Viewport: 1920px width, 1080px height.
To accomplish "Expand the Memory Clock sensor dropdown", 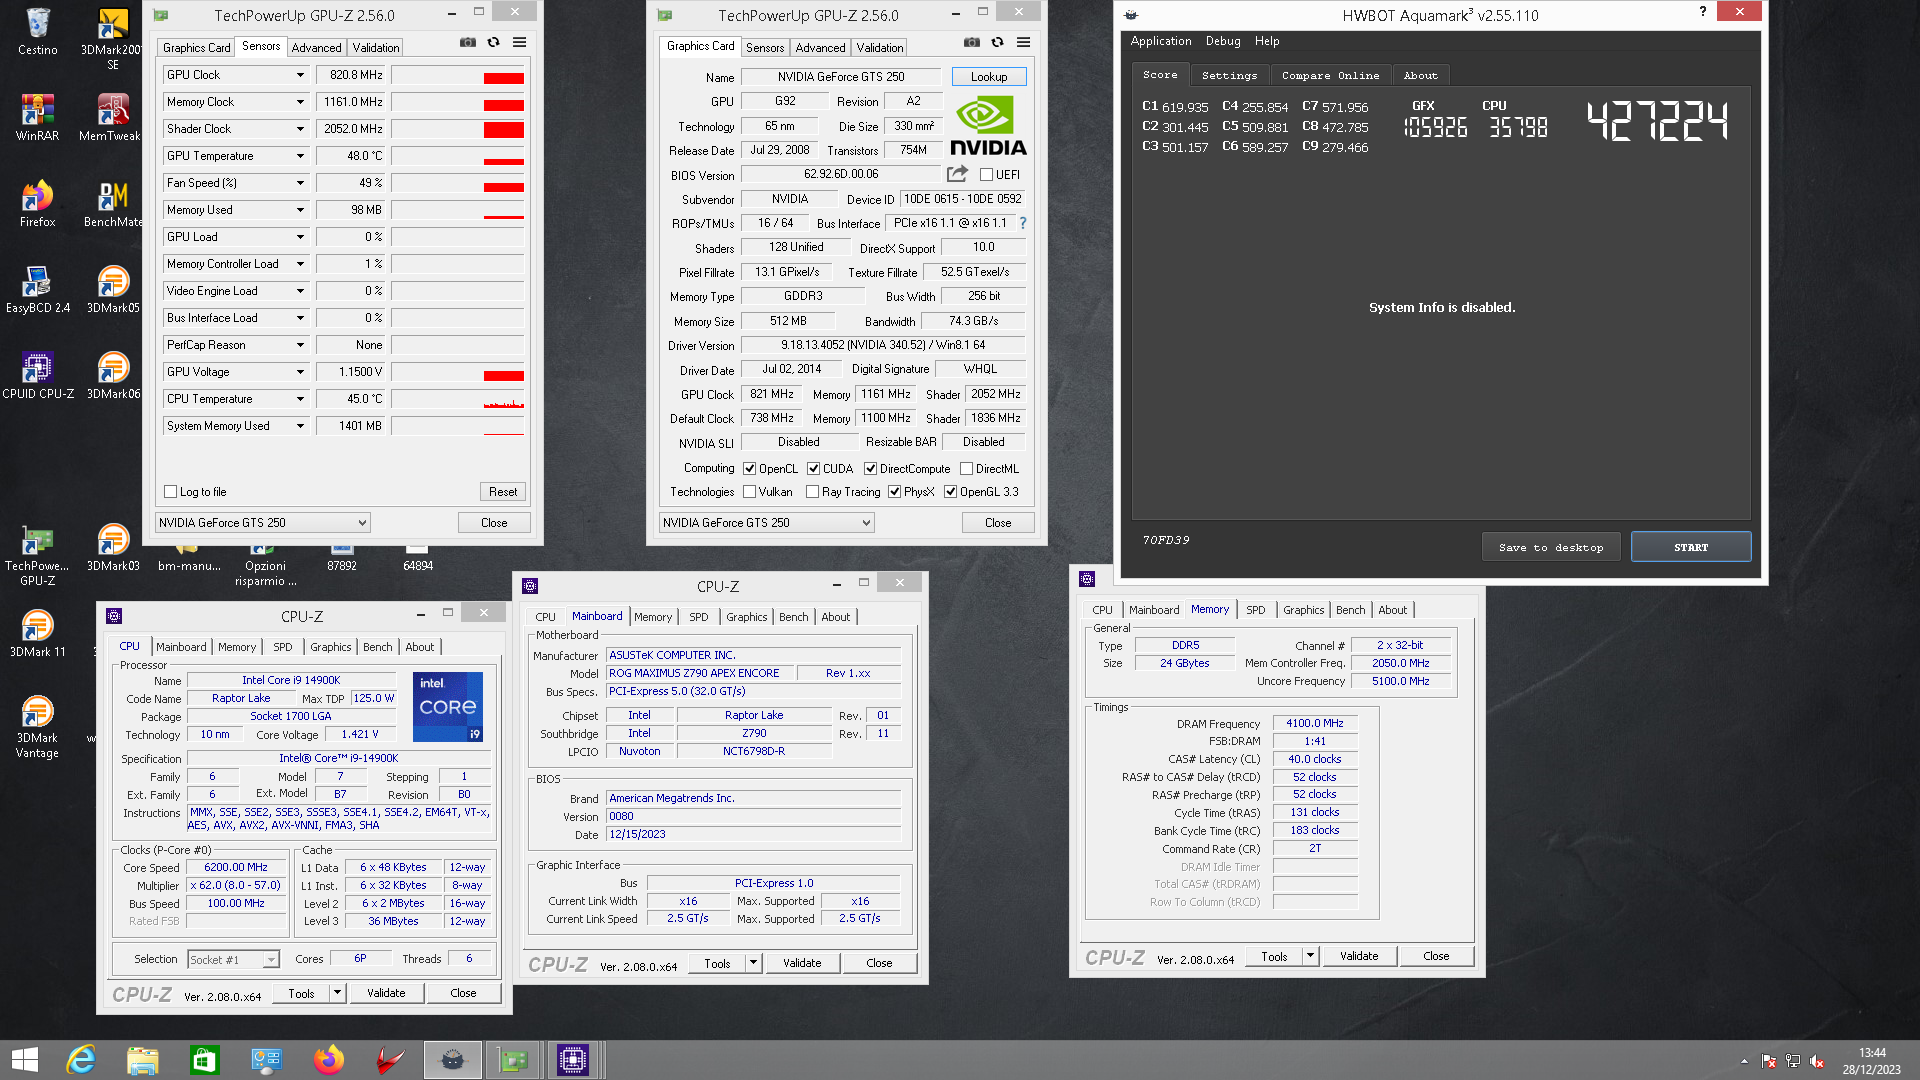I will point(299,102).
